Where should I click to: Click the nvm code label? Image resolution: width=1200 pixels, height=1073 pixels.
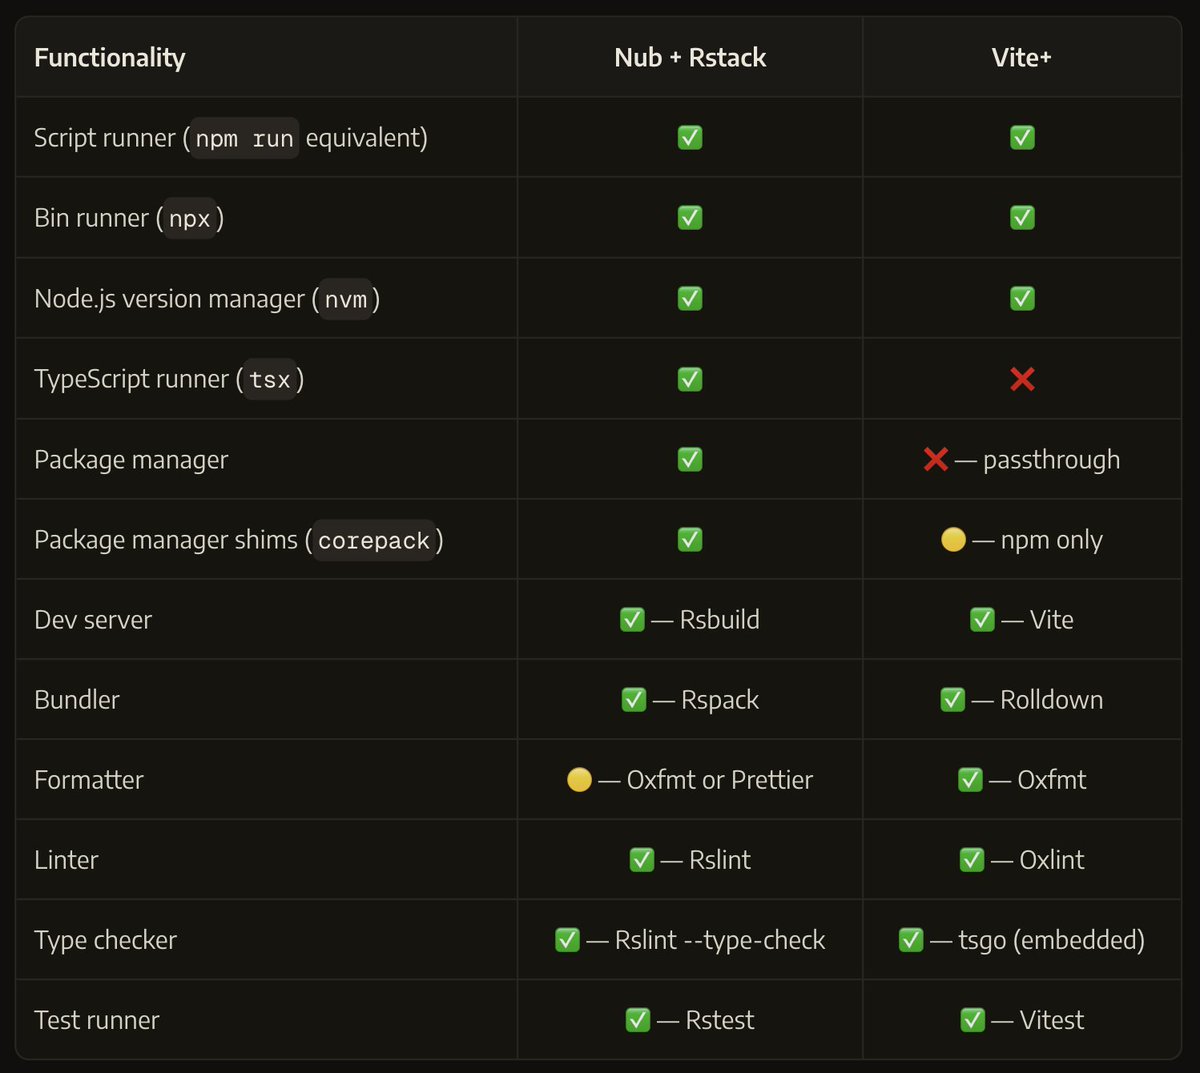click(x=346, y=300)
